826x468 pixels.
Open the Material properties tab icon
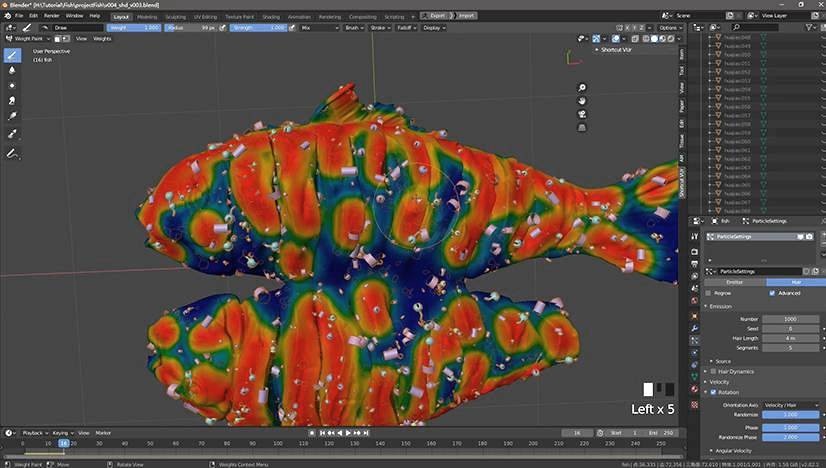click(x=694, y=389)
